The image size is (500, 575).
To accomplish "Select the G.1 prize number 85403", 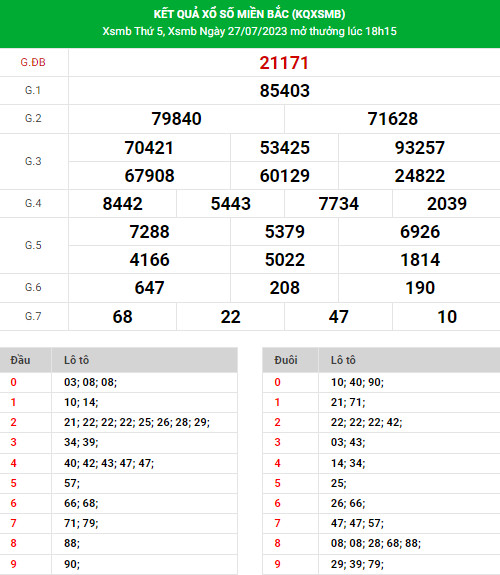I will click(285, 91).
